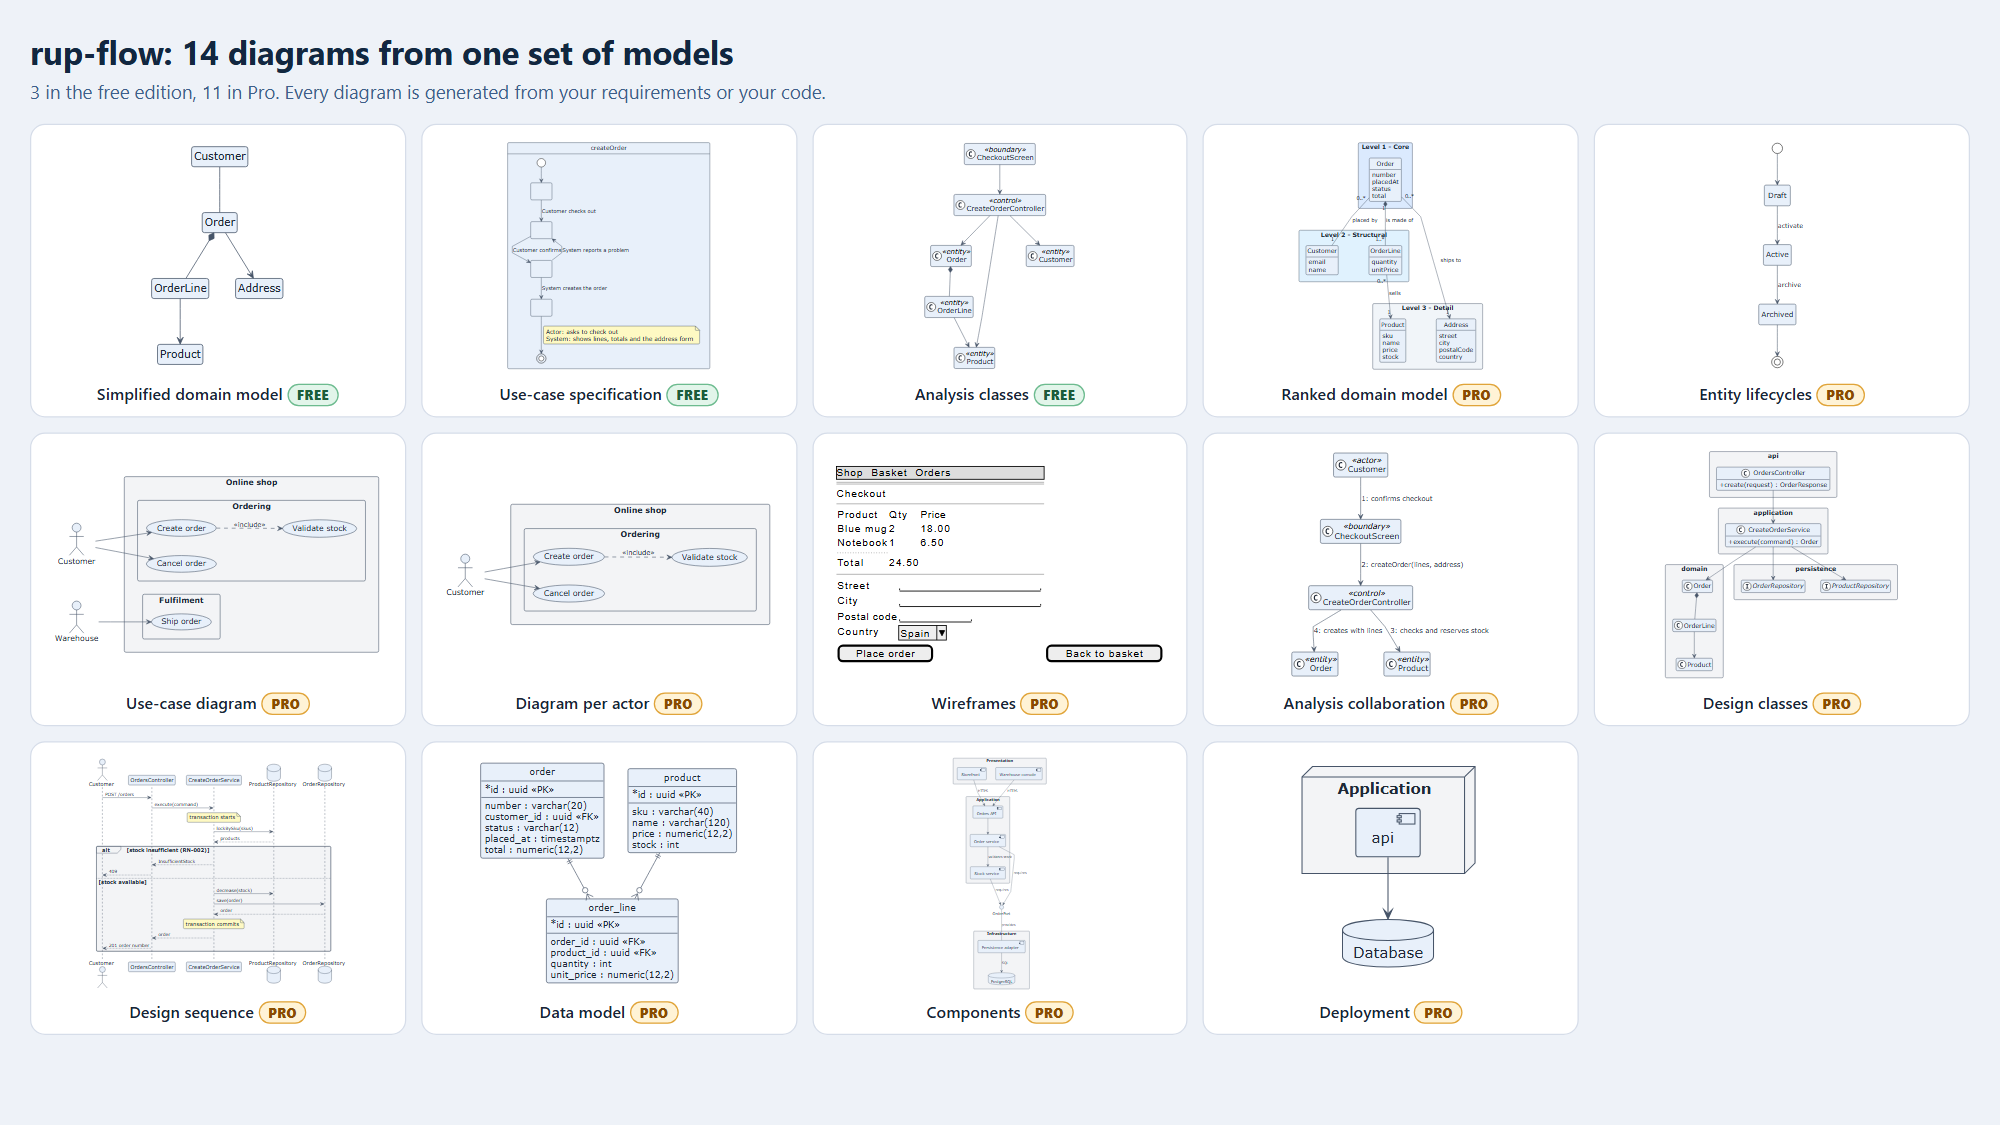Click the City input field in Wireframes
This screenshot has height=1125, width=2000.
tap(970, 601)
